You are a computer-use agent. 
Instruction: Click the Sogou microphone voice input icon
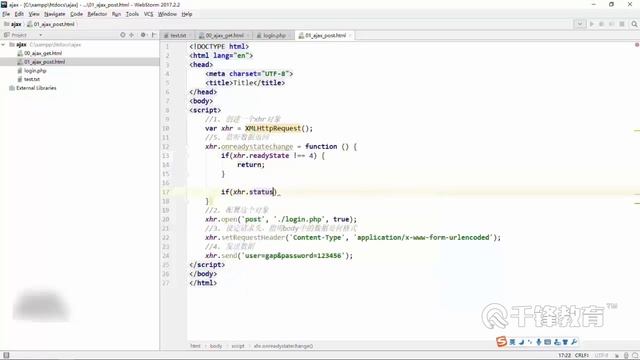pos(539,342)
